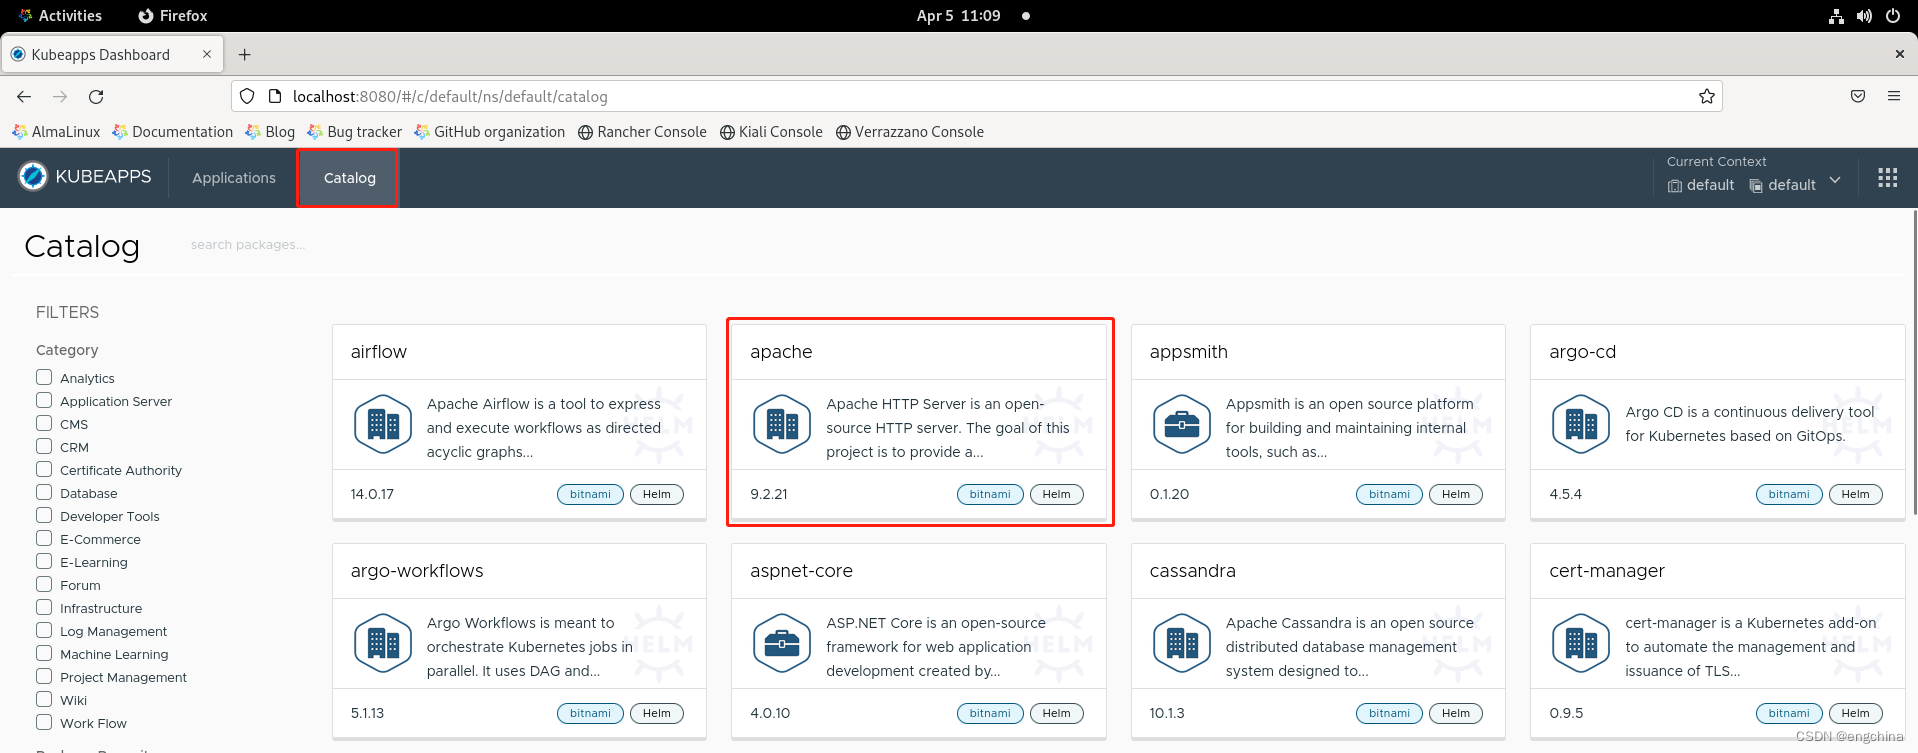This screenshot has height=753, width=1918.
Task: Open the Firefox app menu in top bar
Action: pos(173,16)
